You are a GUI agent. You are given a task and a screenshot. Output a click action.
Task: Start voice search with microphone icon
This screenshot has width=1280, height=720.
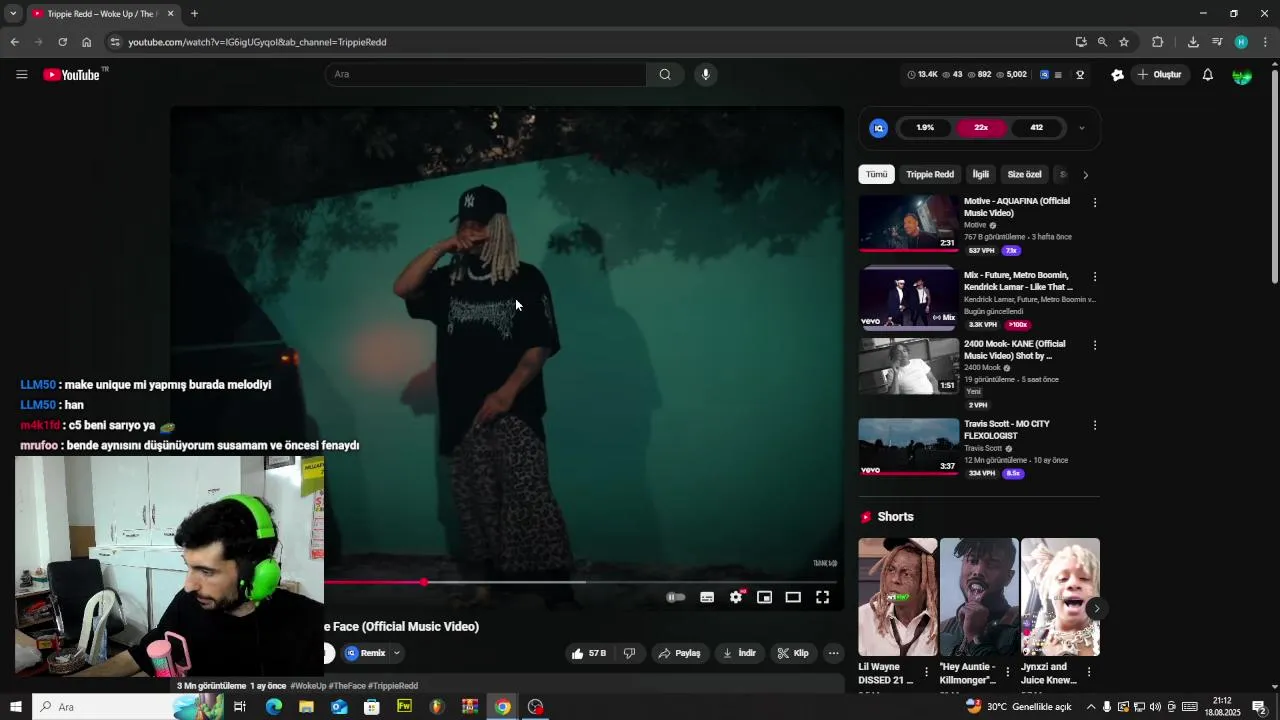pos(706,74)
